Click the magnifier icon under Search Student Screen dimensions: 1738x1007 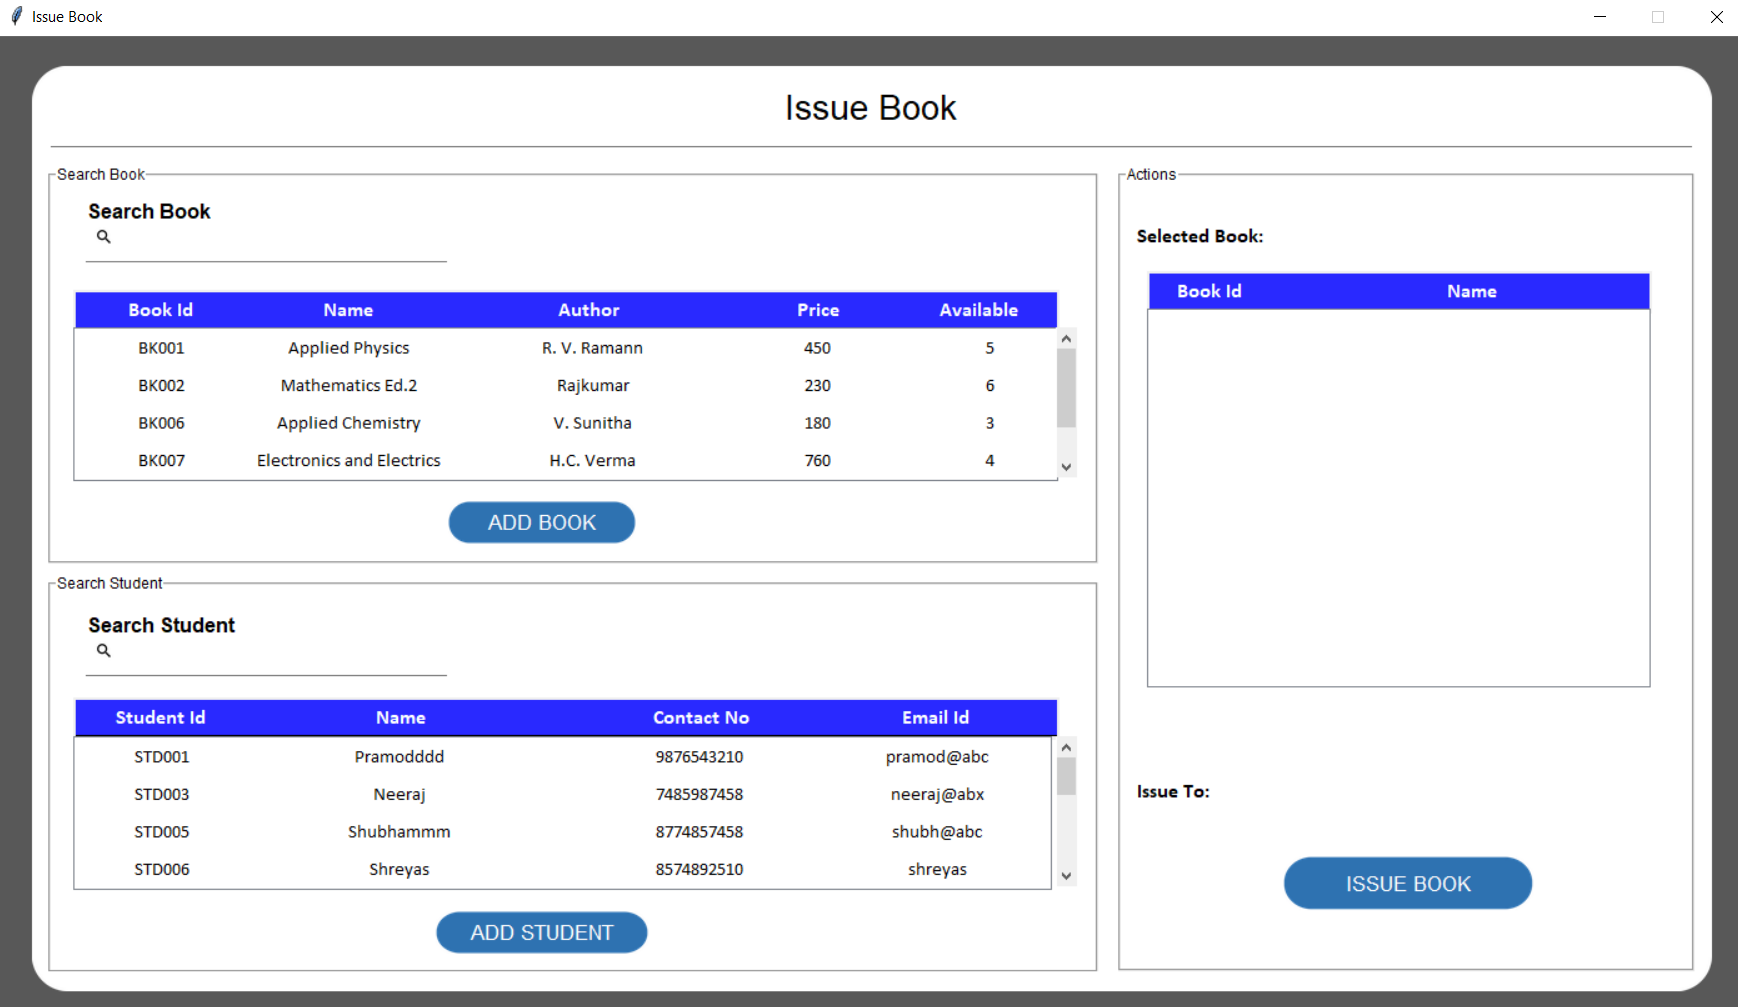(x=103, y=651)
